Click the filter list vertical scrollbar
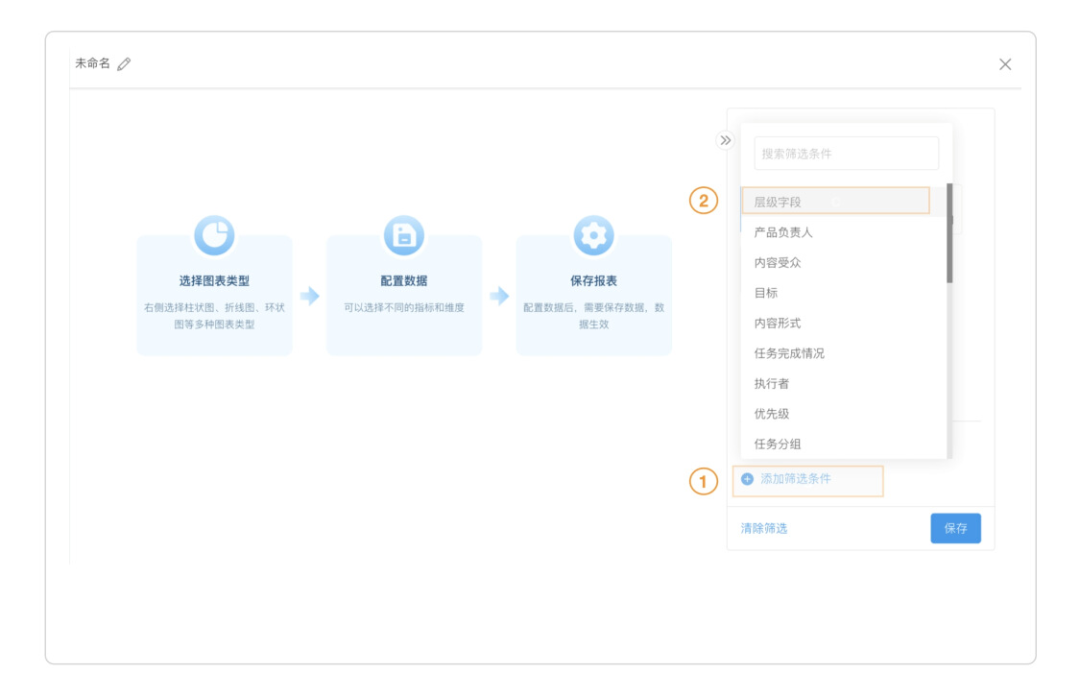 click(x=949, y=235)
